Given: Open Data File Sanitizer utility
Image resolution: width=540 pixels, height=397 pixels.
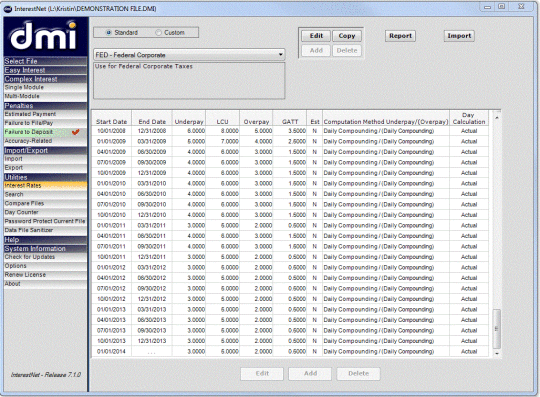Looking at the screenshot, I should coord(45,230).
